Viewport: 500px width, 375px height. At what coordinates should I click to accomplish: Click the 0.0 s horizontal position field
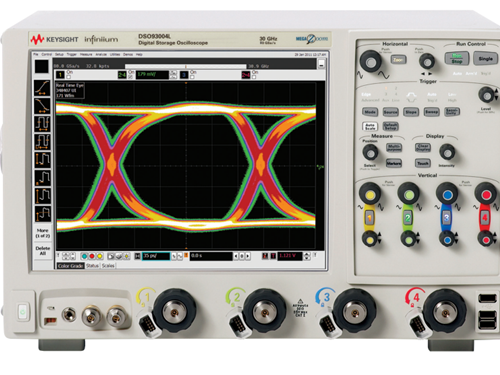211,256
